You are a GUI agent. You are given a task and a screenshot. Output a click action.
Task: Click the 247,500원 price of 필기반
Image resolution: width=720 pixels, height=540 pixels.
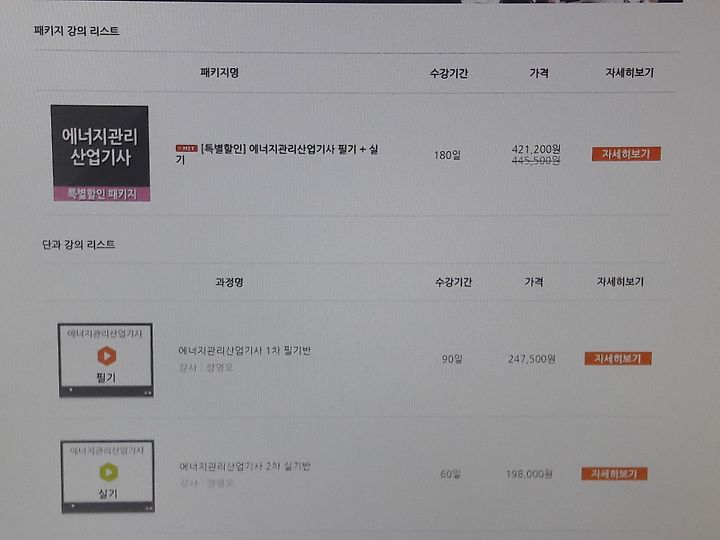tap(532, 359)
